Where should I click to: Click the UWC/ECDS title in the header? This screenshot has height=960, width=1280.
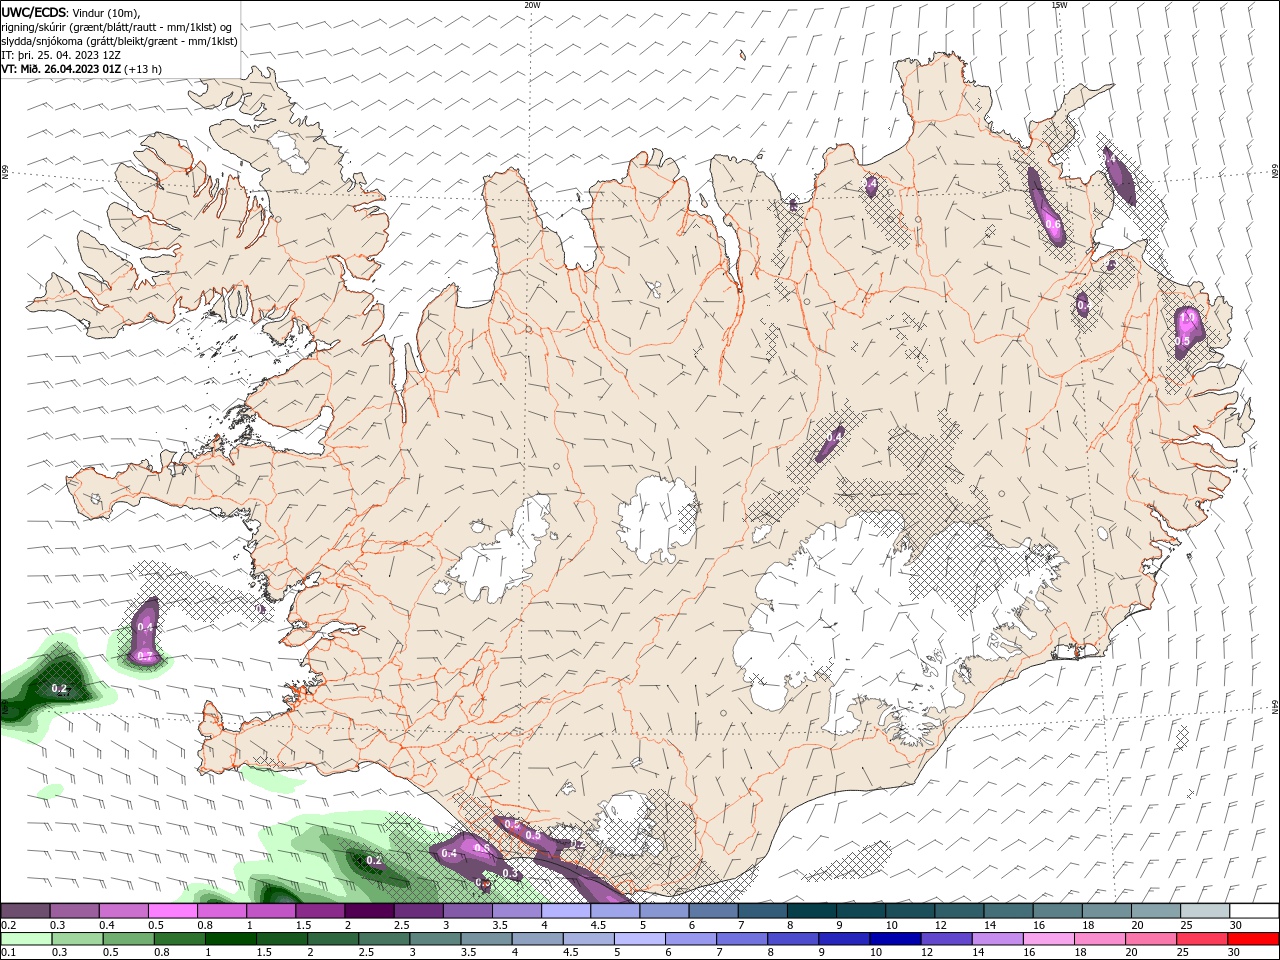tap(34, 12)
